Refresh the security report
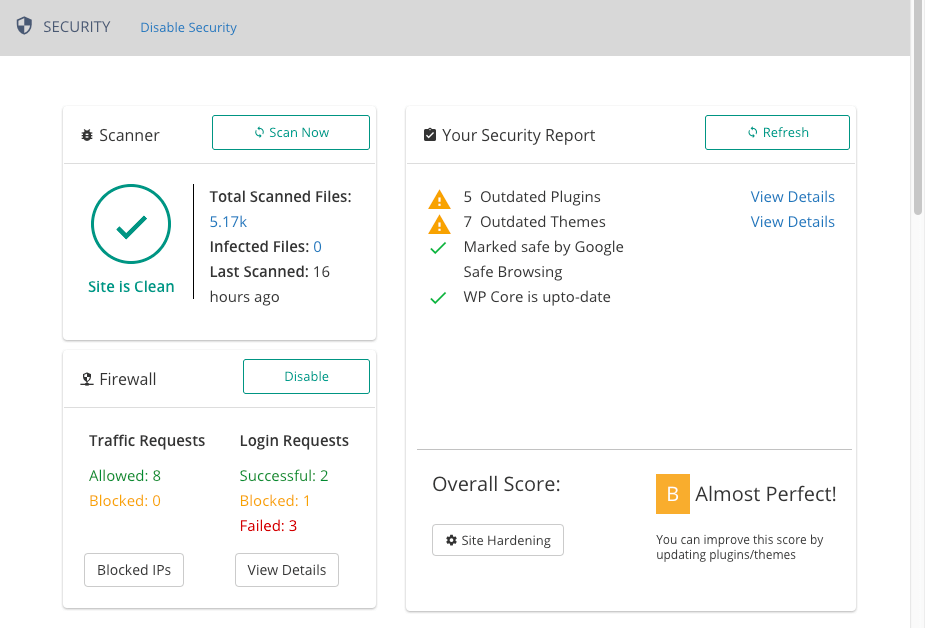925x628 pixels. [777, 133]
